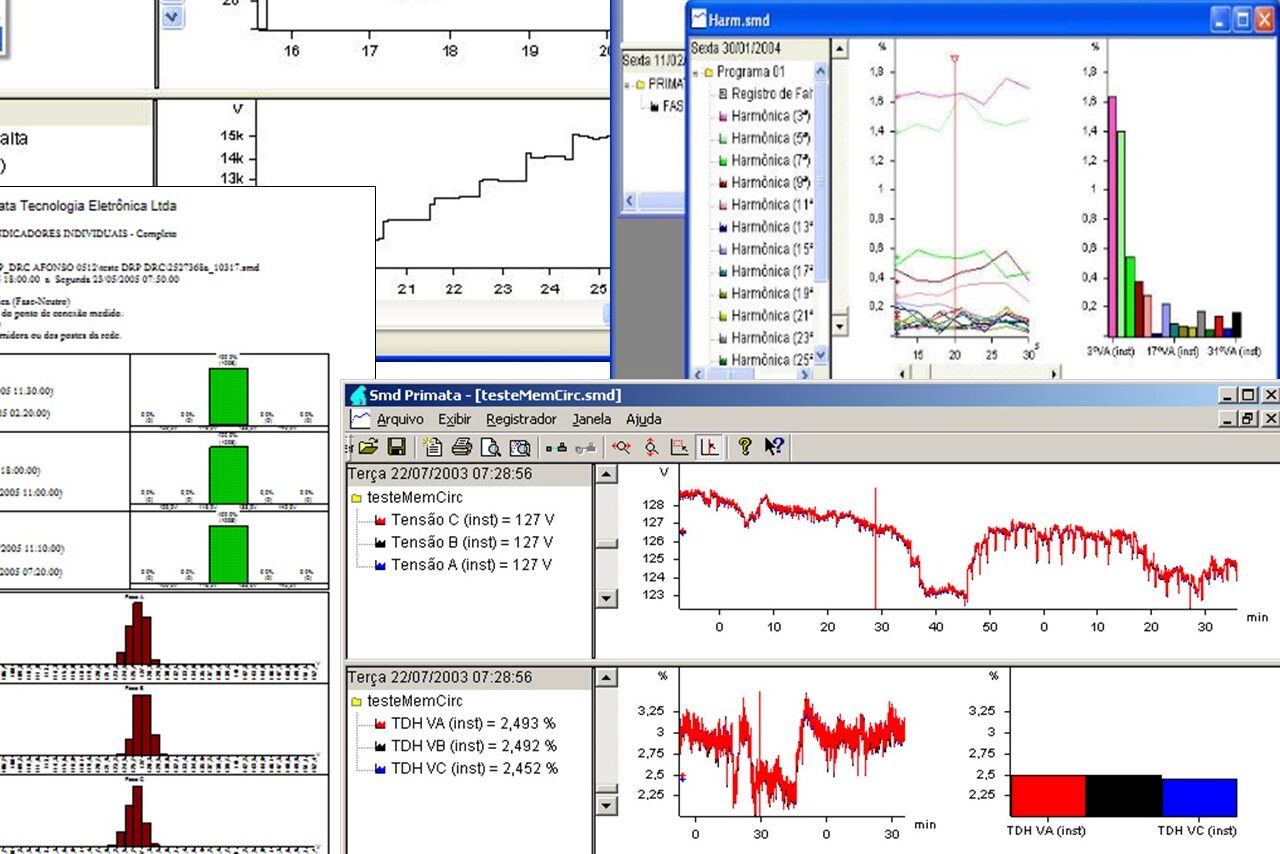Select Registro de Fal entry

click(x=769, y=93)
